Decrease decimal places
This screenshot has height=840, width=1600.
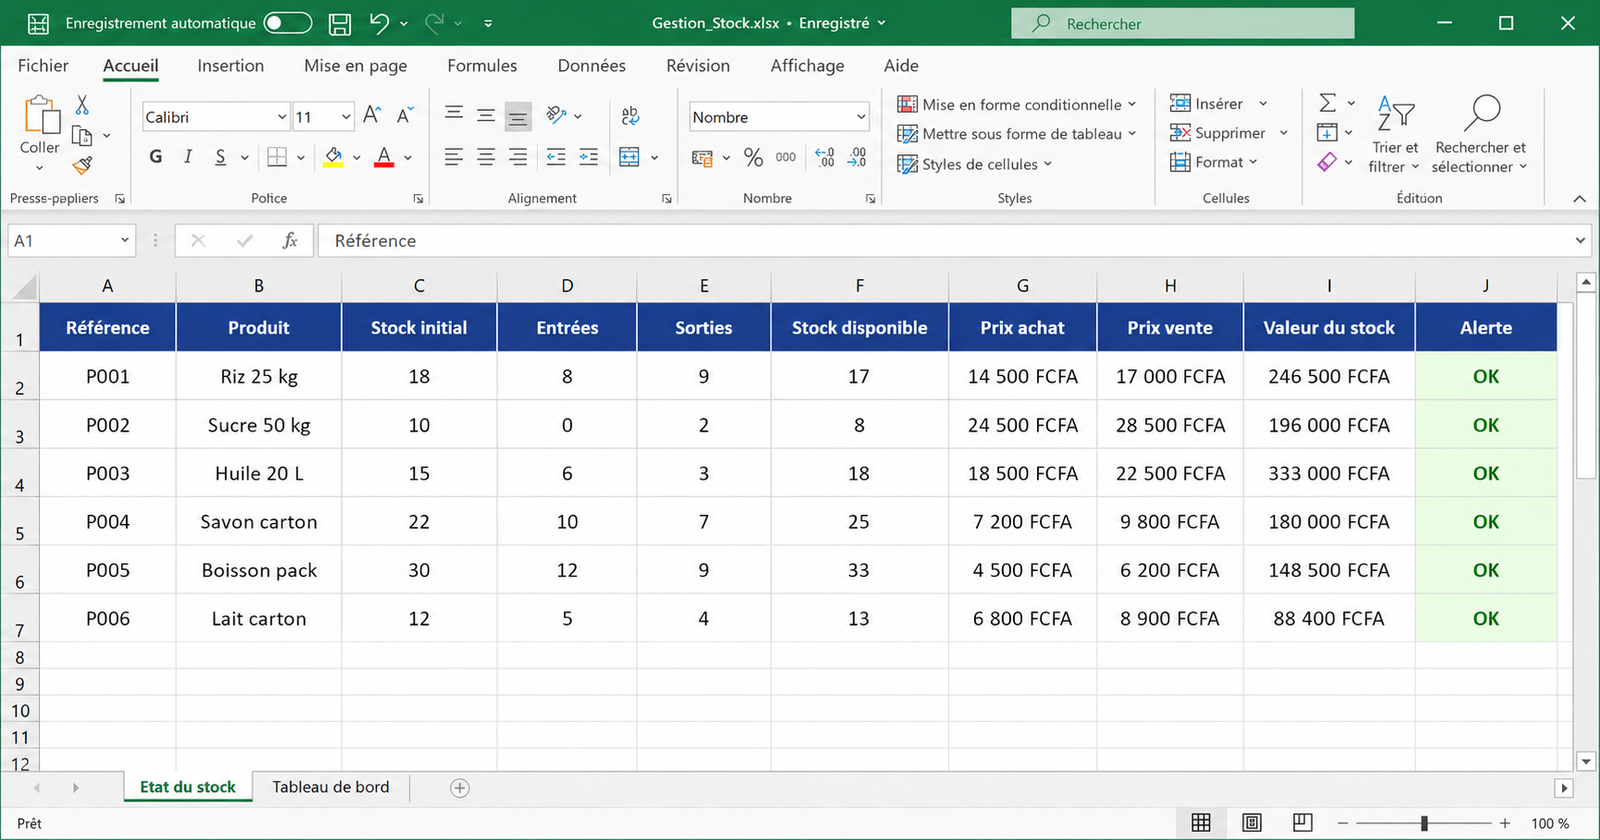click(x=857, y=157)
